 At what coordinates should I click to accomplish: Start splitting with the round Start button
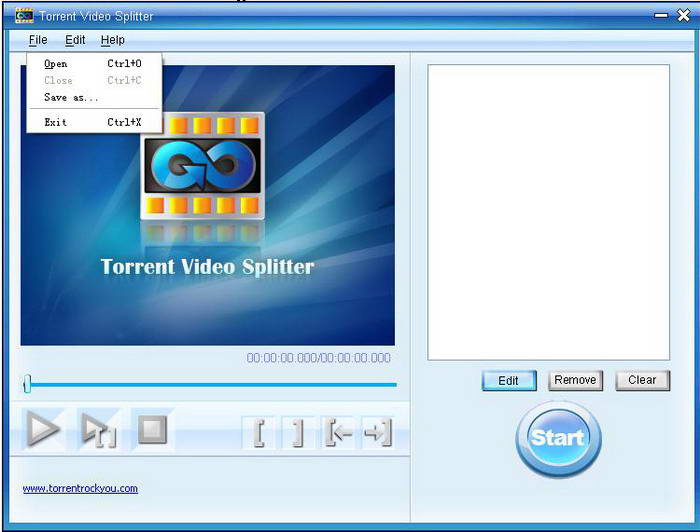click(558, 438)
